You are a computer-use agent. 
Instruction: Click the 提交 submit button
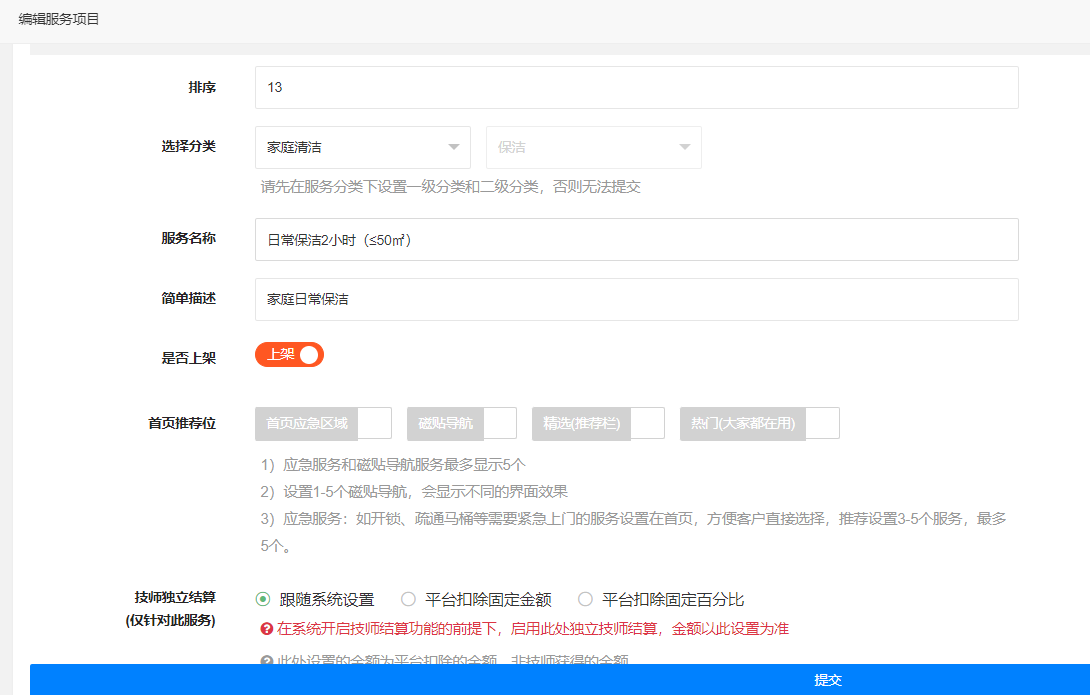[x=829, y=679]
